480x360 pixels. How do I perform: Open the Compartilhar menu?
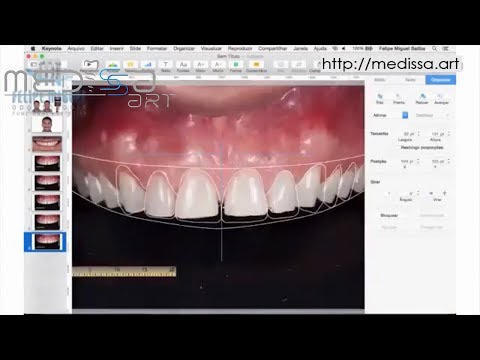click(x=273, y=49)
